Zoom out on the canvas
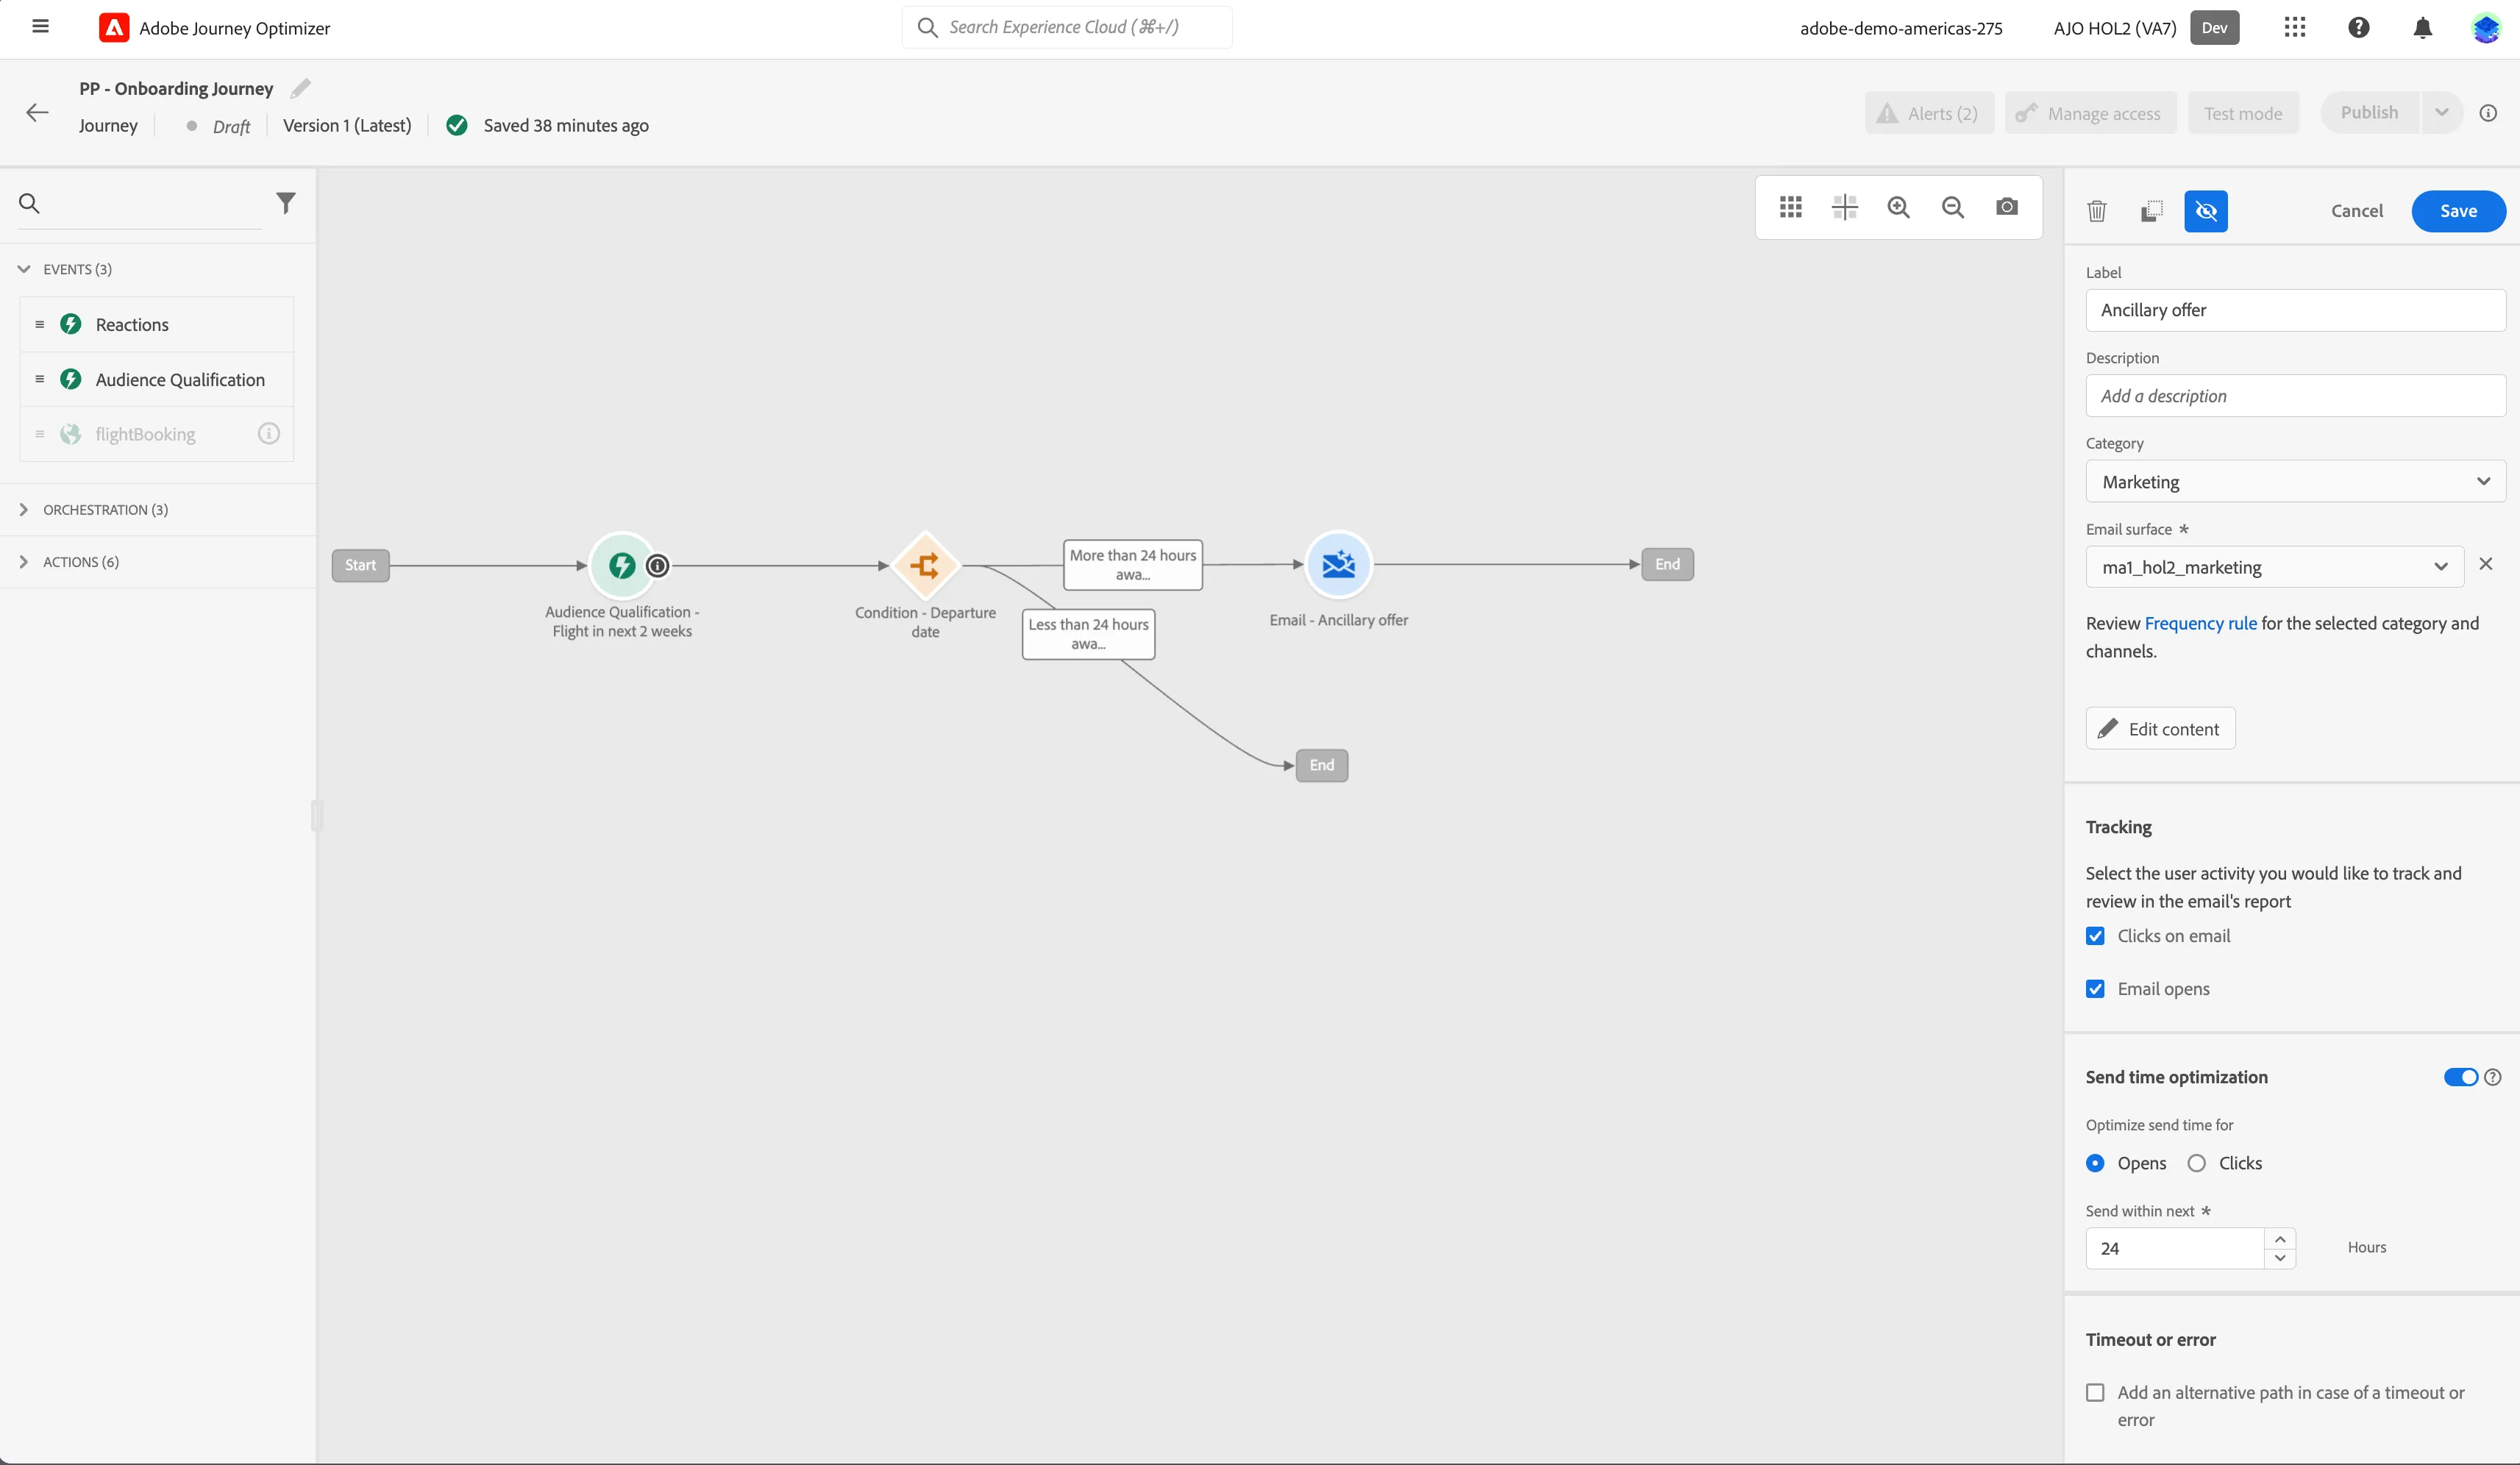The width and height of the screenshot is (2520, 1465). 1952,207
